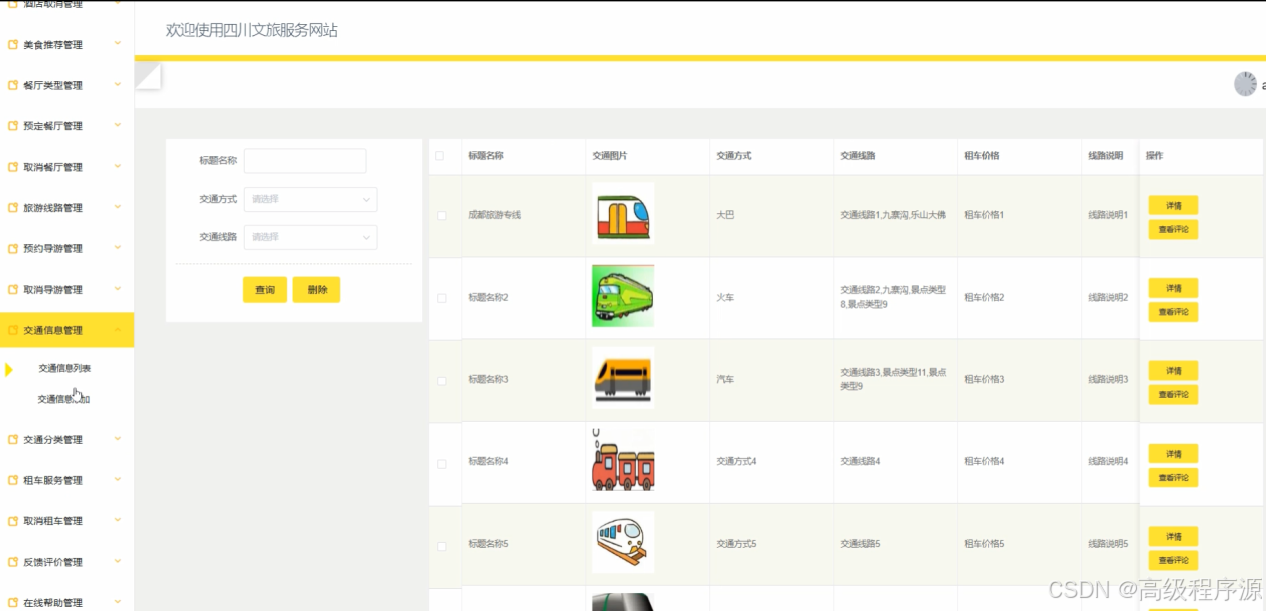Click the folder icon beside 取消导游管理

tap(13, 290)
